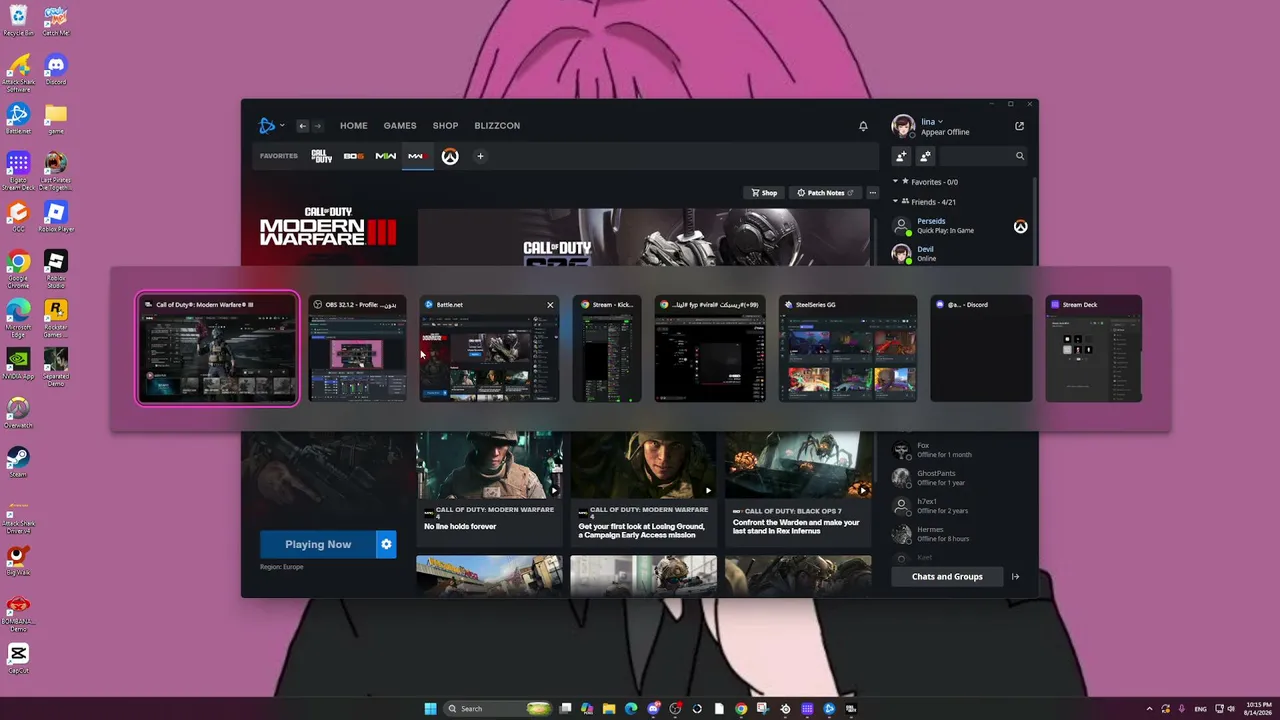Viewport: 1280px width, 720px height.
Task: Switch to the Discord window thumbnail
Action: click(x=981, y=348)
